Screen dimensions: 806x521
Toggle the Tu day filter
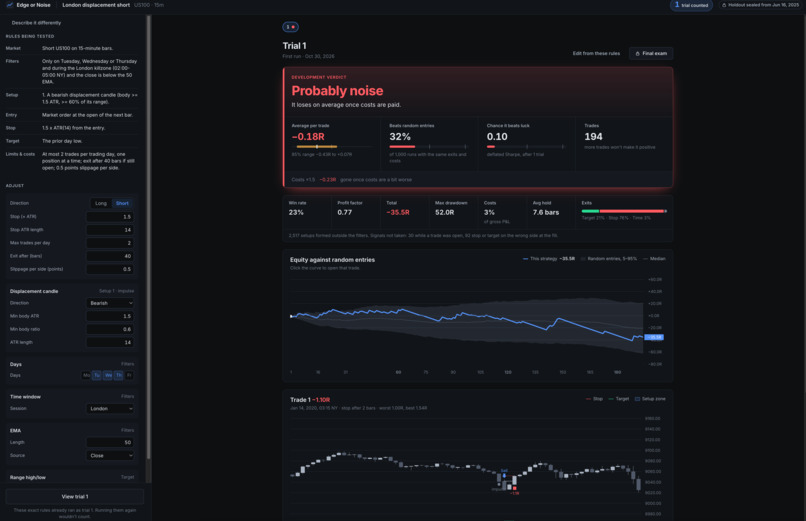tap(97, 376)
